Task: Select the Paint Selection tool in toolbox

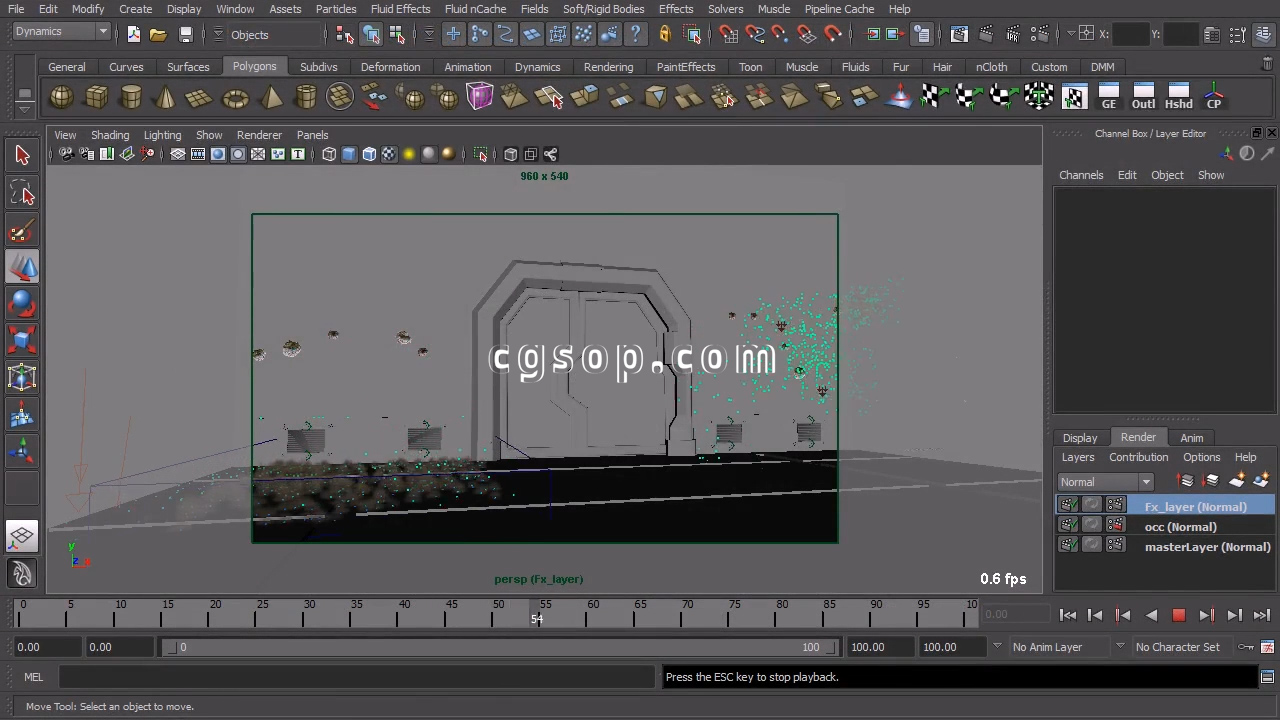Action: tap(22, 232)
